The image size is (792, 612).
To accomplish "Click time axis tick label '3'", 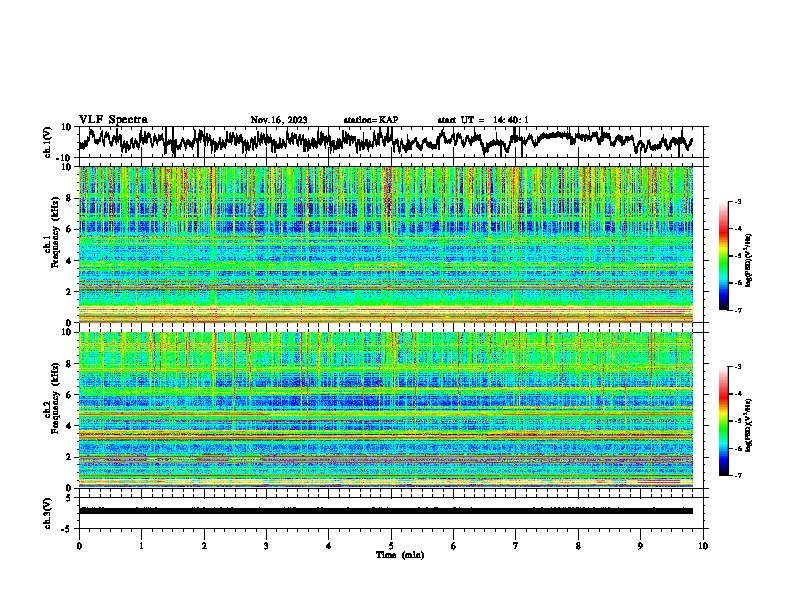I will click(266, 546).
